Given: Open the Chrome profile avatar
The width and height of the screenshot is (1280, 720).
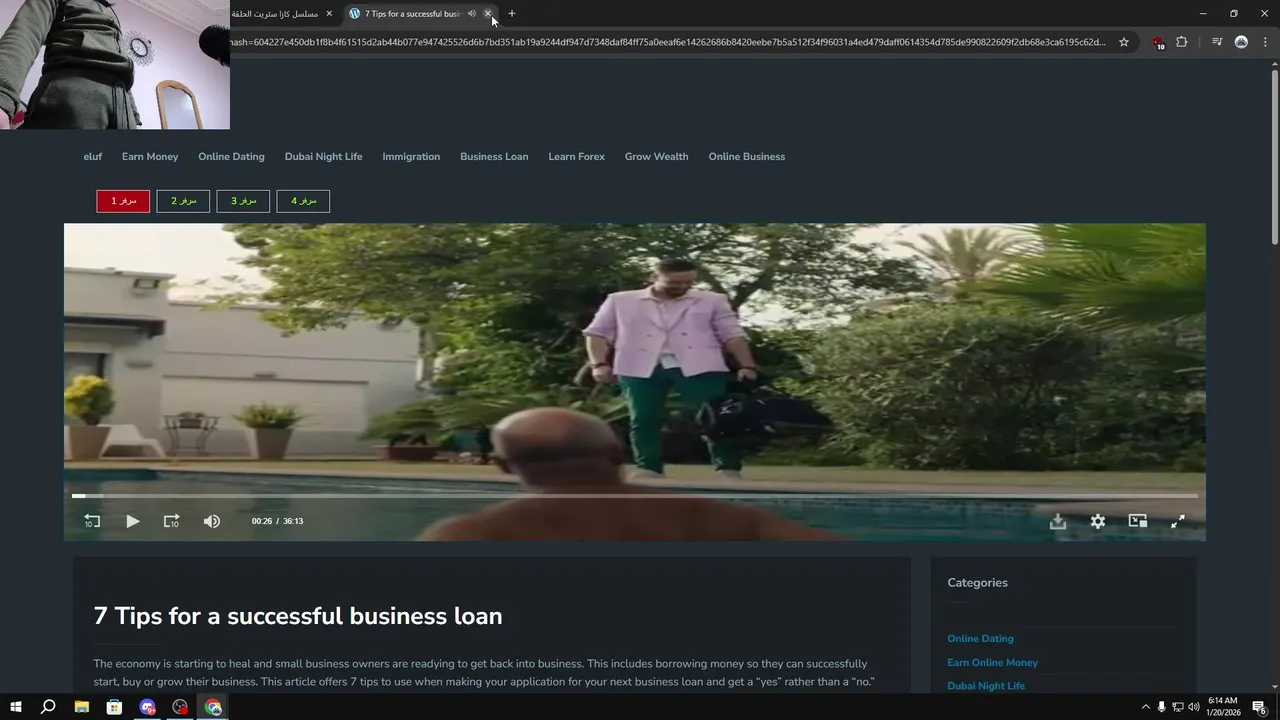Looking at the screenshot, I should pos(1241,42).
